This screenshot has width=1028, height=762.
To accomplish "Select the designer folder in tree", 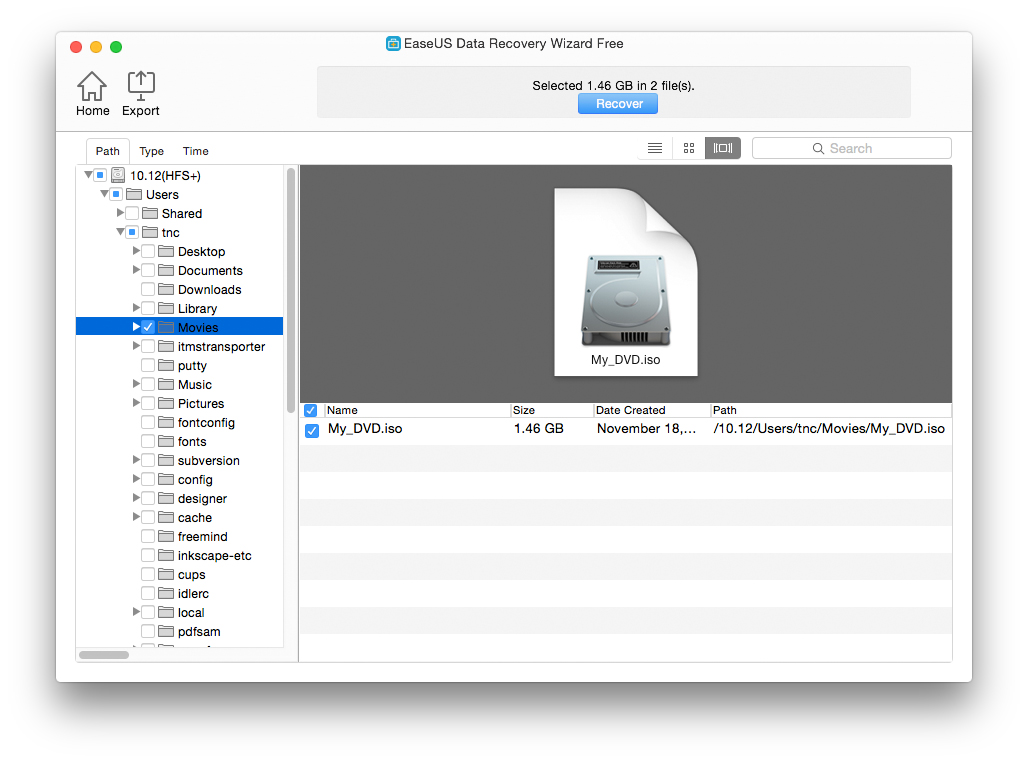I will 202,498.
